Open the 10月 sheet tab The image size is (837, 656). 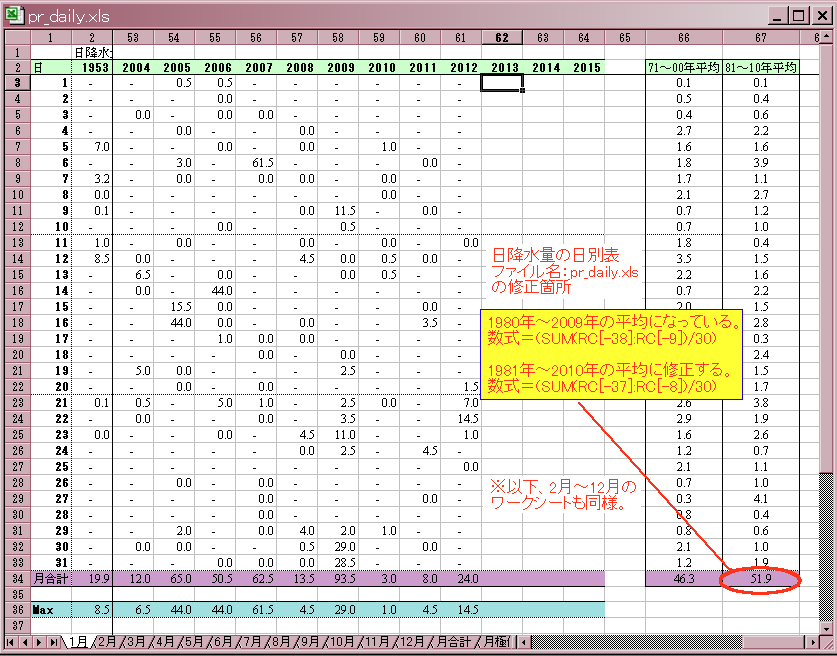tap(341, 642)
